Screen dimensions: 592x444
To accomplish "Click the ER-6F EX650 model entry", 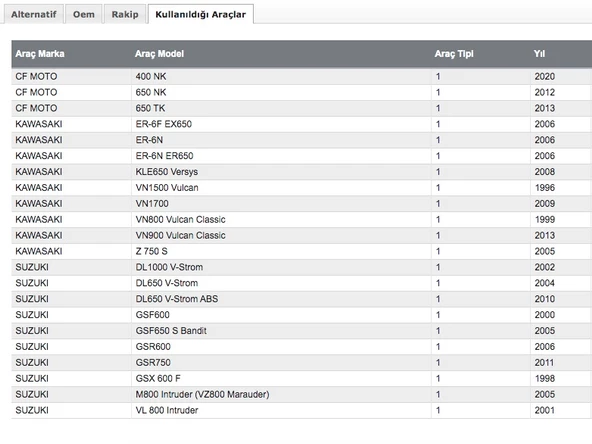I will (x=163, y=124).
